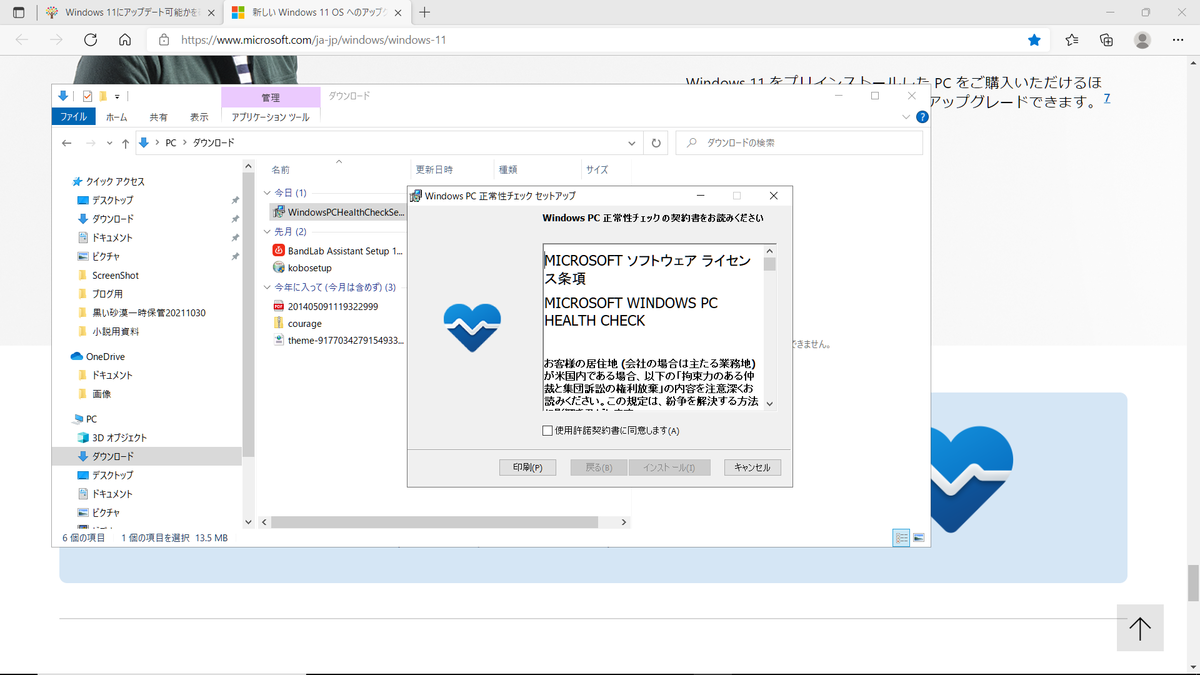Open Edge favorites list icon
The width and height of the screenshot is (1200, 675).
[x=1072, y=40]
